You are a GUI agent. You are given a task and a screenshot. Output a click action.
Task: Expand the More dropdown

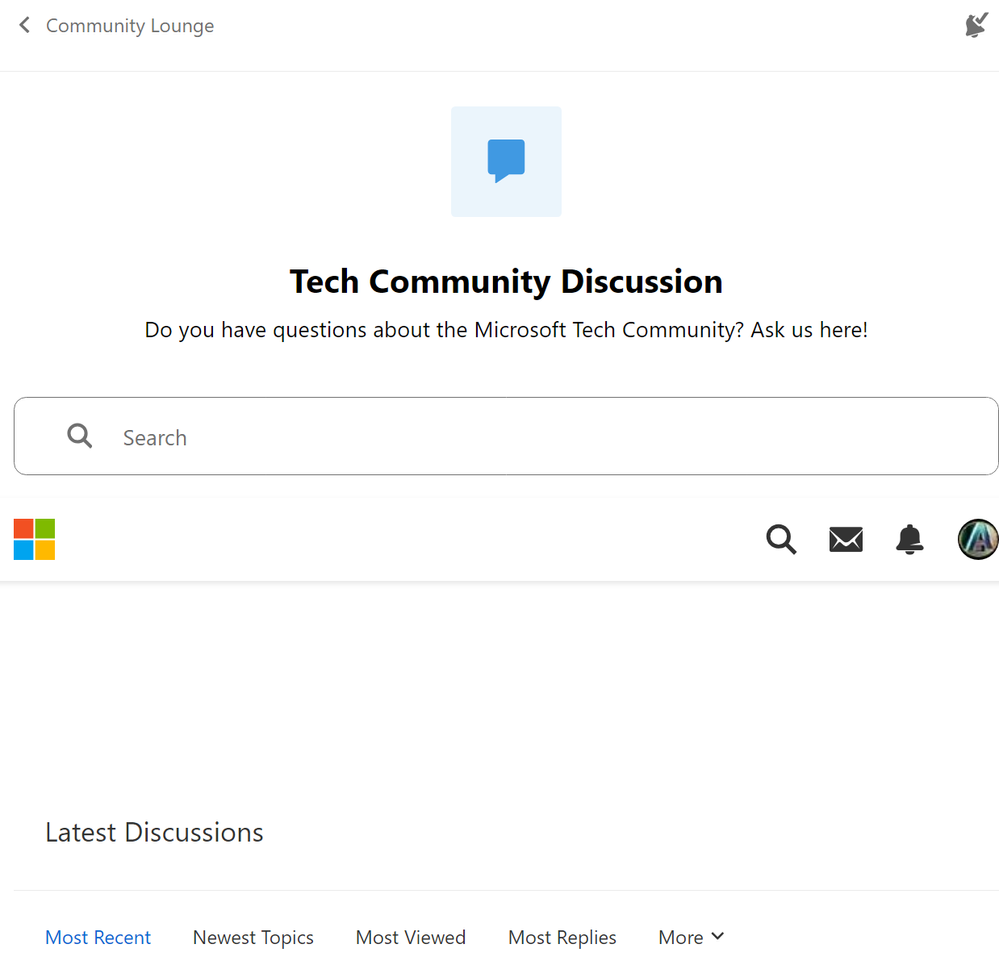[x=692, y=937]
